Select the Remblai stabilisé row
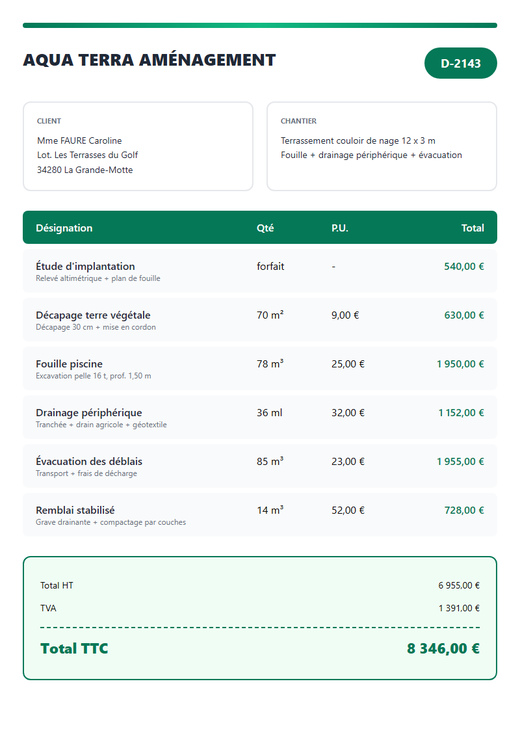This screenshot has width=520, height=755. pos(260,515)
